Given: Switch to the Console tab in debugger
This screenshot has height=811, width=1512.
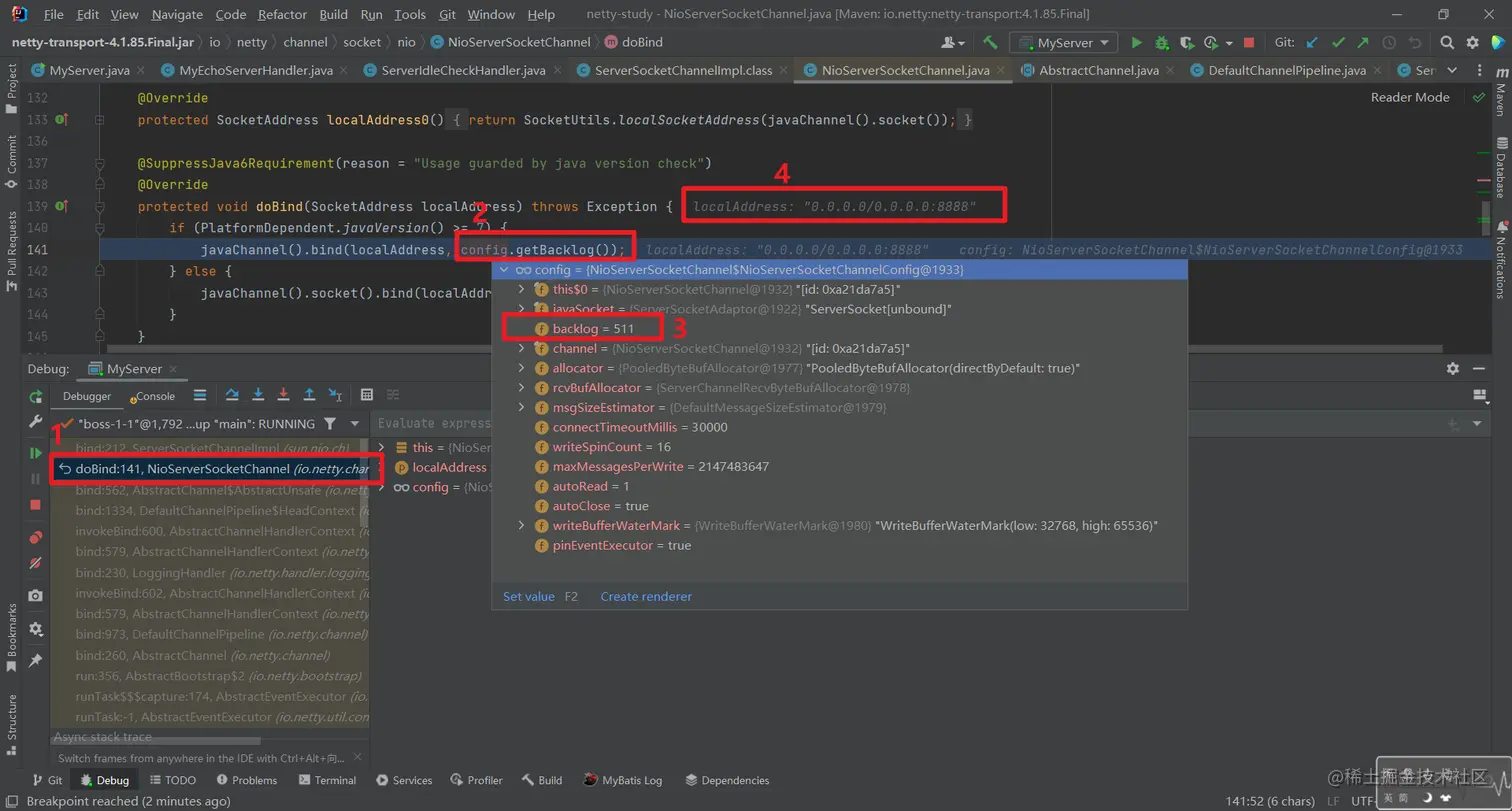Looking at the screenshot, I should tap(154, 396).
